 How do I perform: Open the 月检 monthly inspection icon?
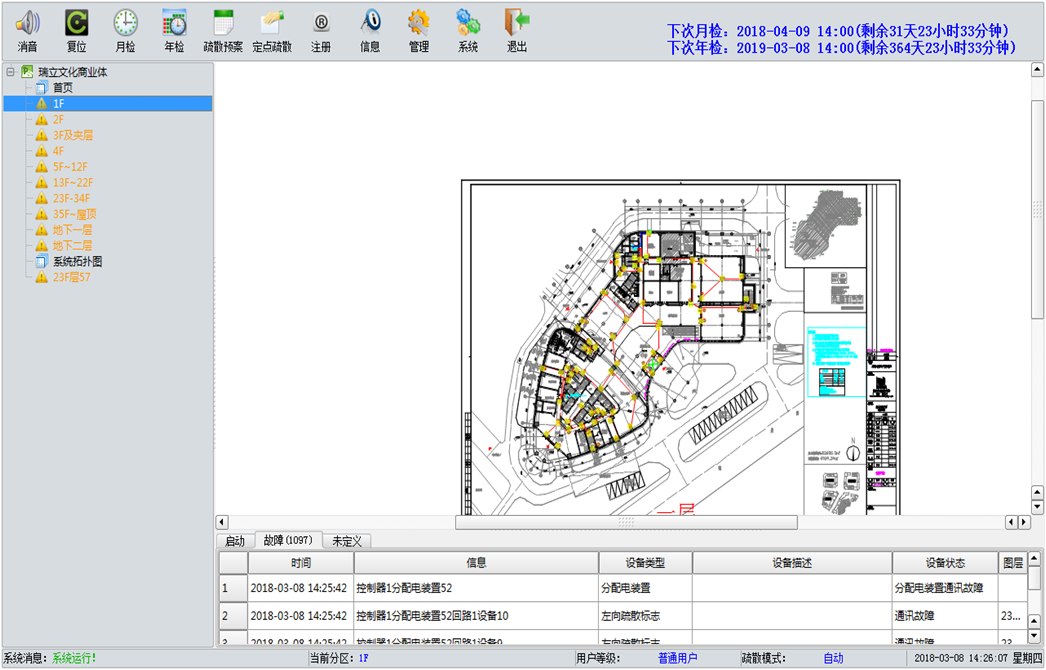(125, 23)
